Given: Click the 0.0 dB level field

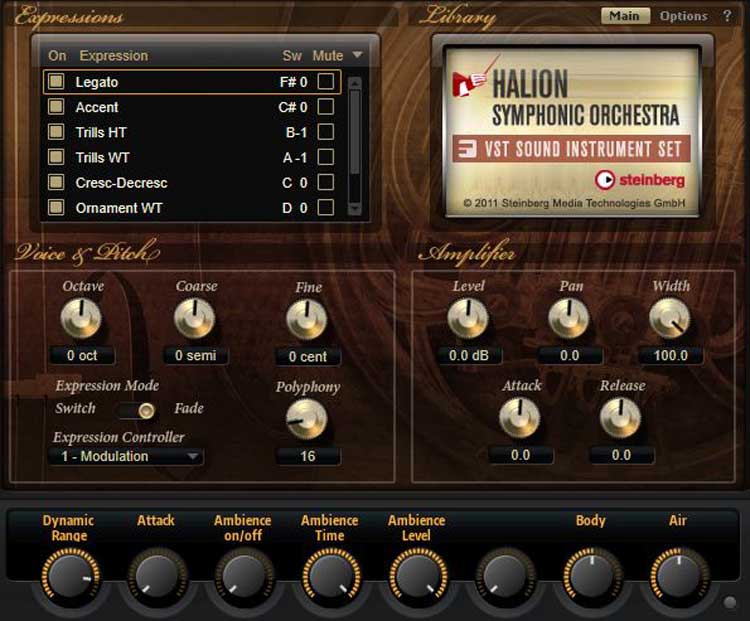Looking at the screenshot, I should point(469,355).
